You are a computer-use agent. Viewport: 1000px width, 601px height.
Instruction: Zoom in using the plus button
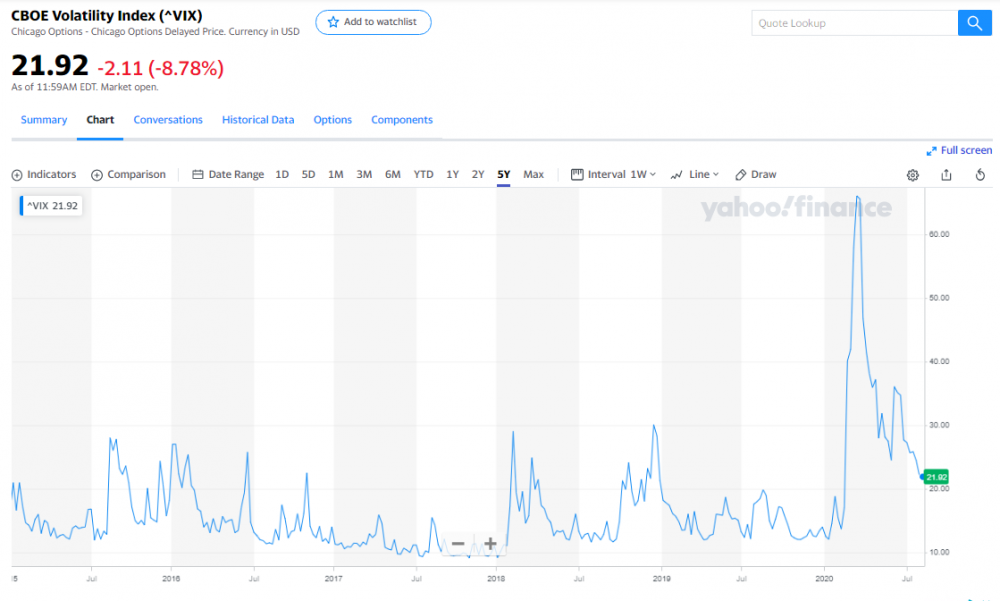coord(491,545)
